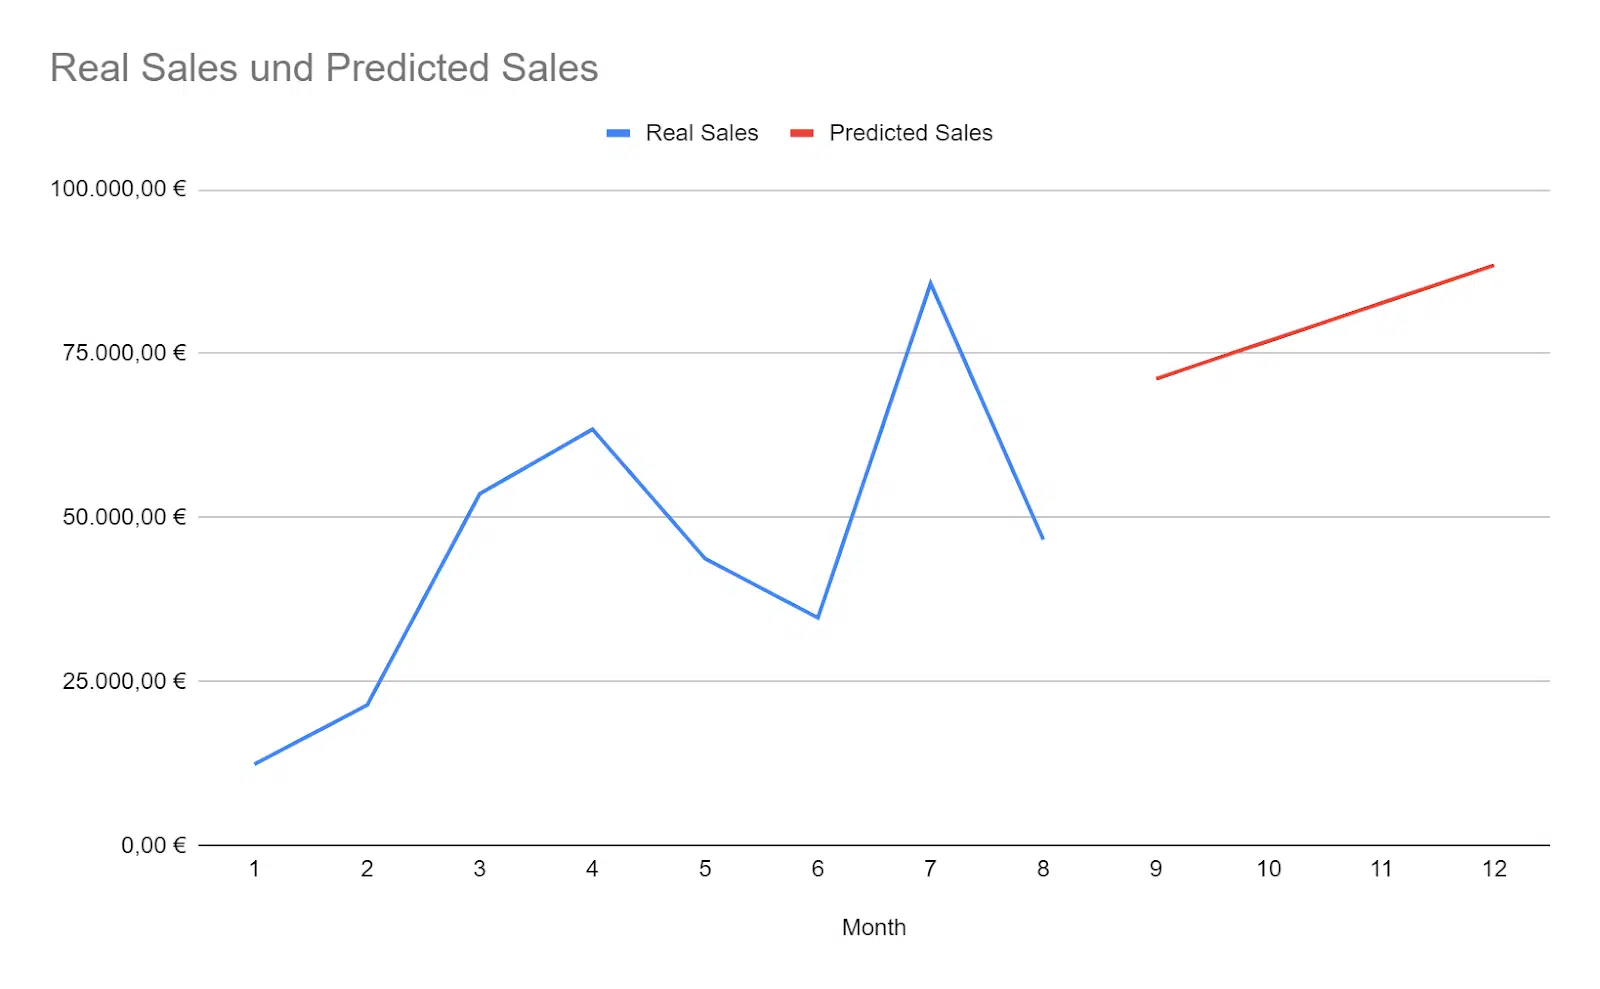Click the blue Real Sales legend swatch
1600x989 pixels.
click(x=618, y=133)
